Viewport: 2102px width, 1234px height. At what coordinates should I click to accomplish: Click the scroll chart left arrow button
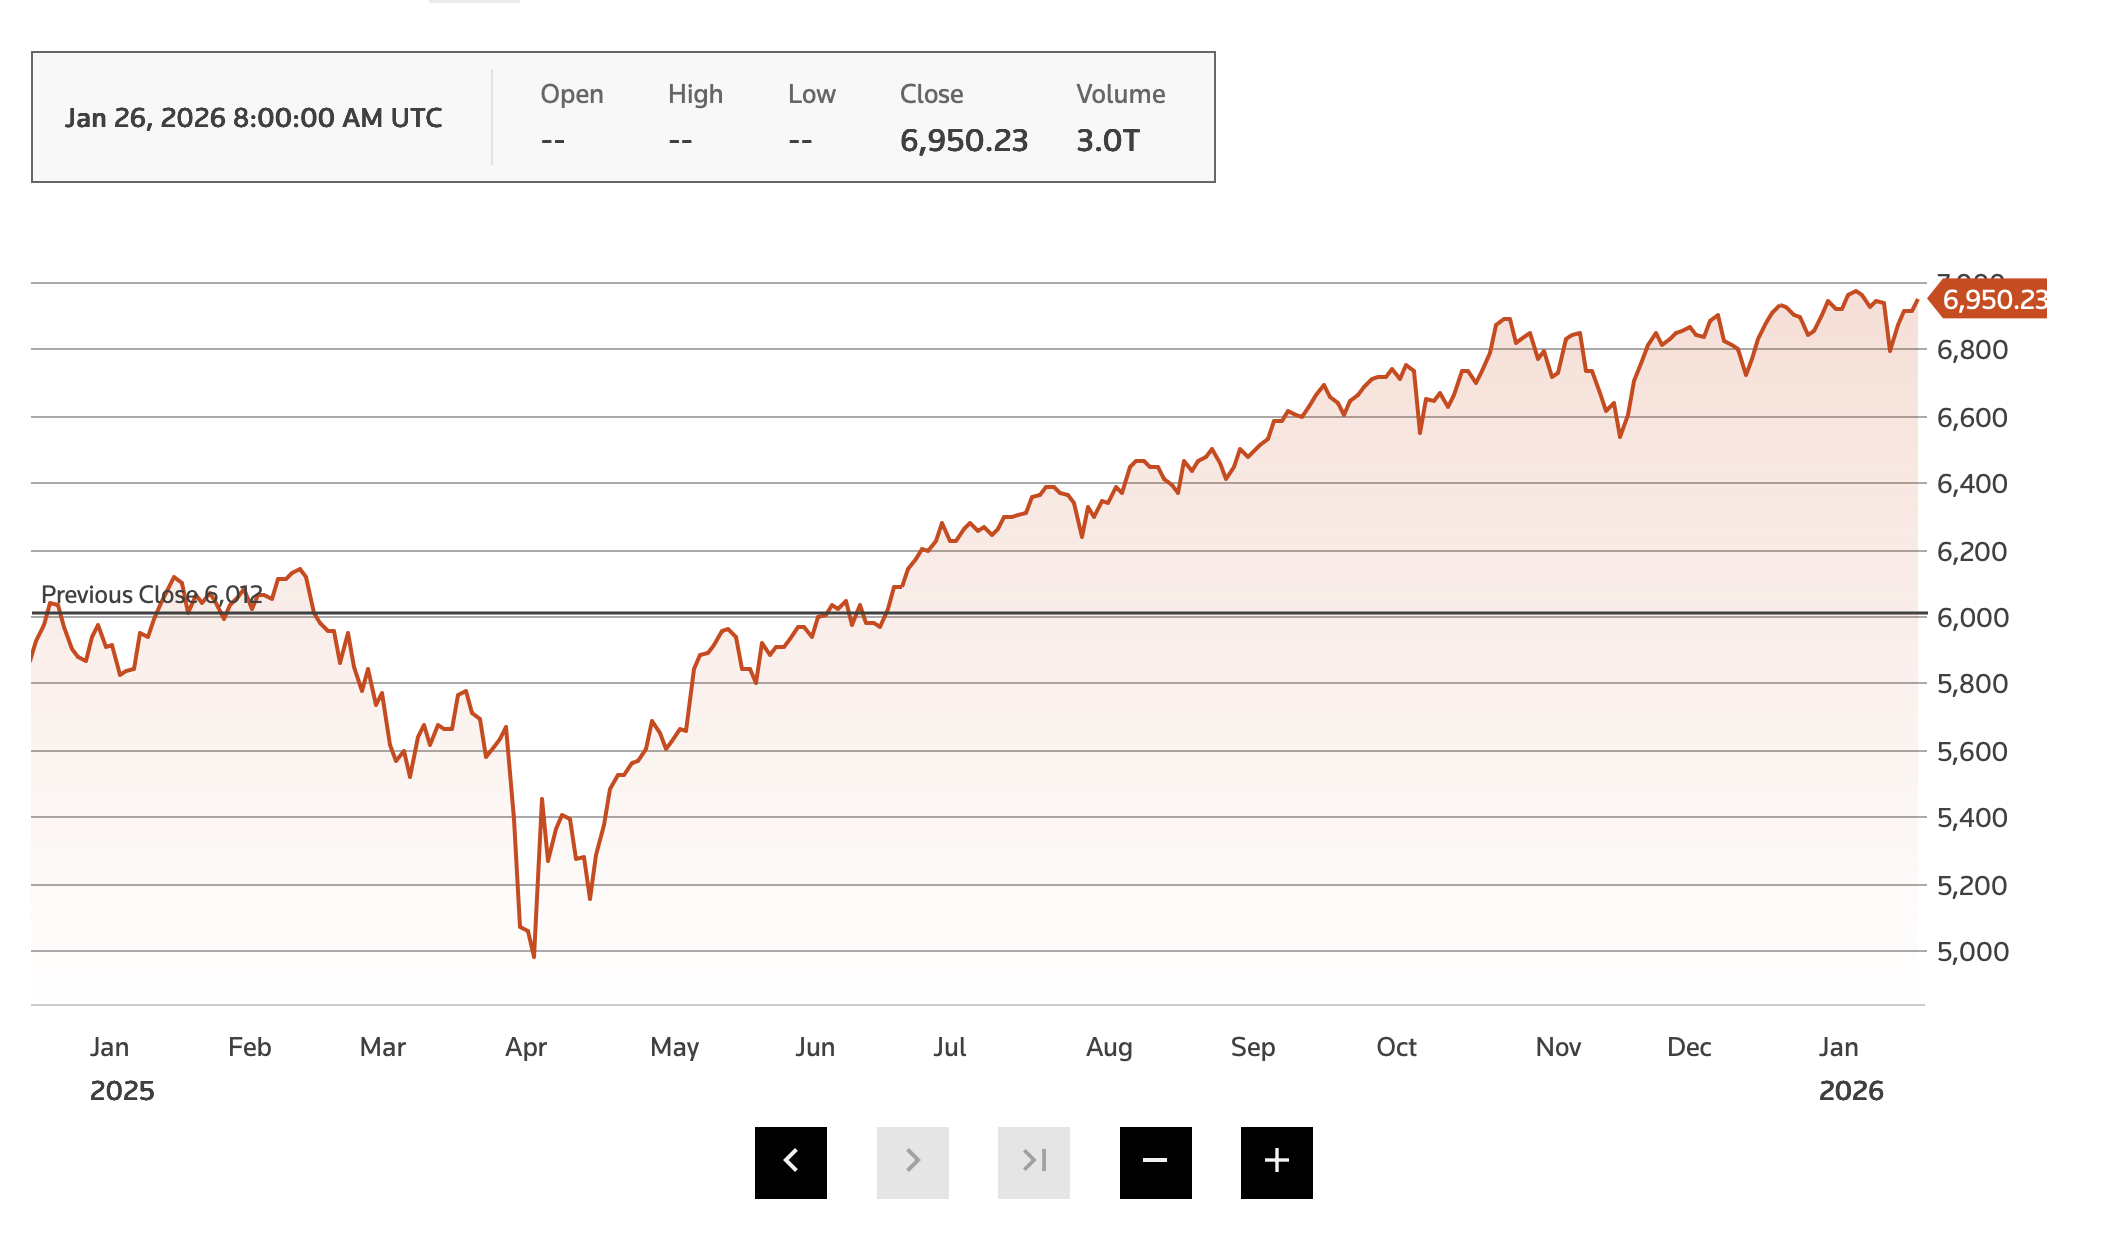click(x=790, y=1162)
